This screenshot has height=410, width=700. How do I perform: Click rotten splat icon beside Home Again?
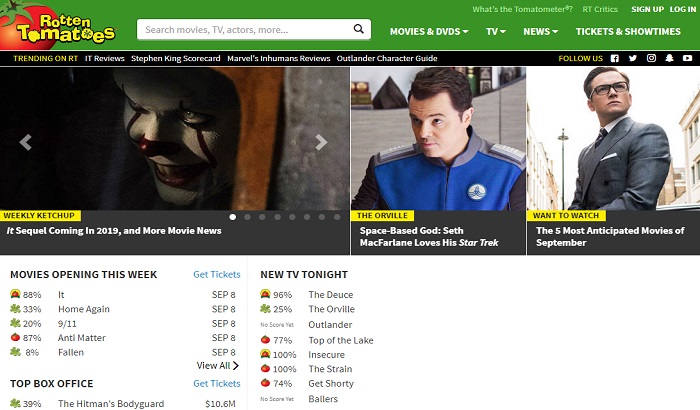coord(15,309)
